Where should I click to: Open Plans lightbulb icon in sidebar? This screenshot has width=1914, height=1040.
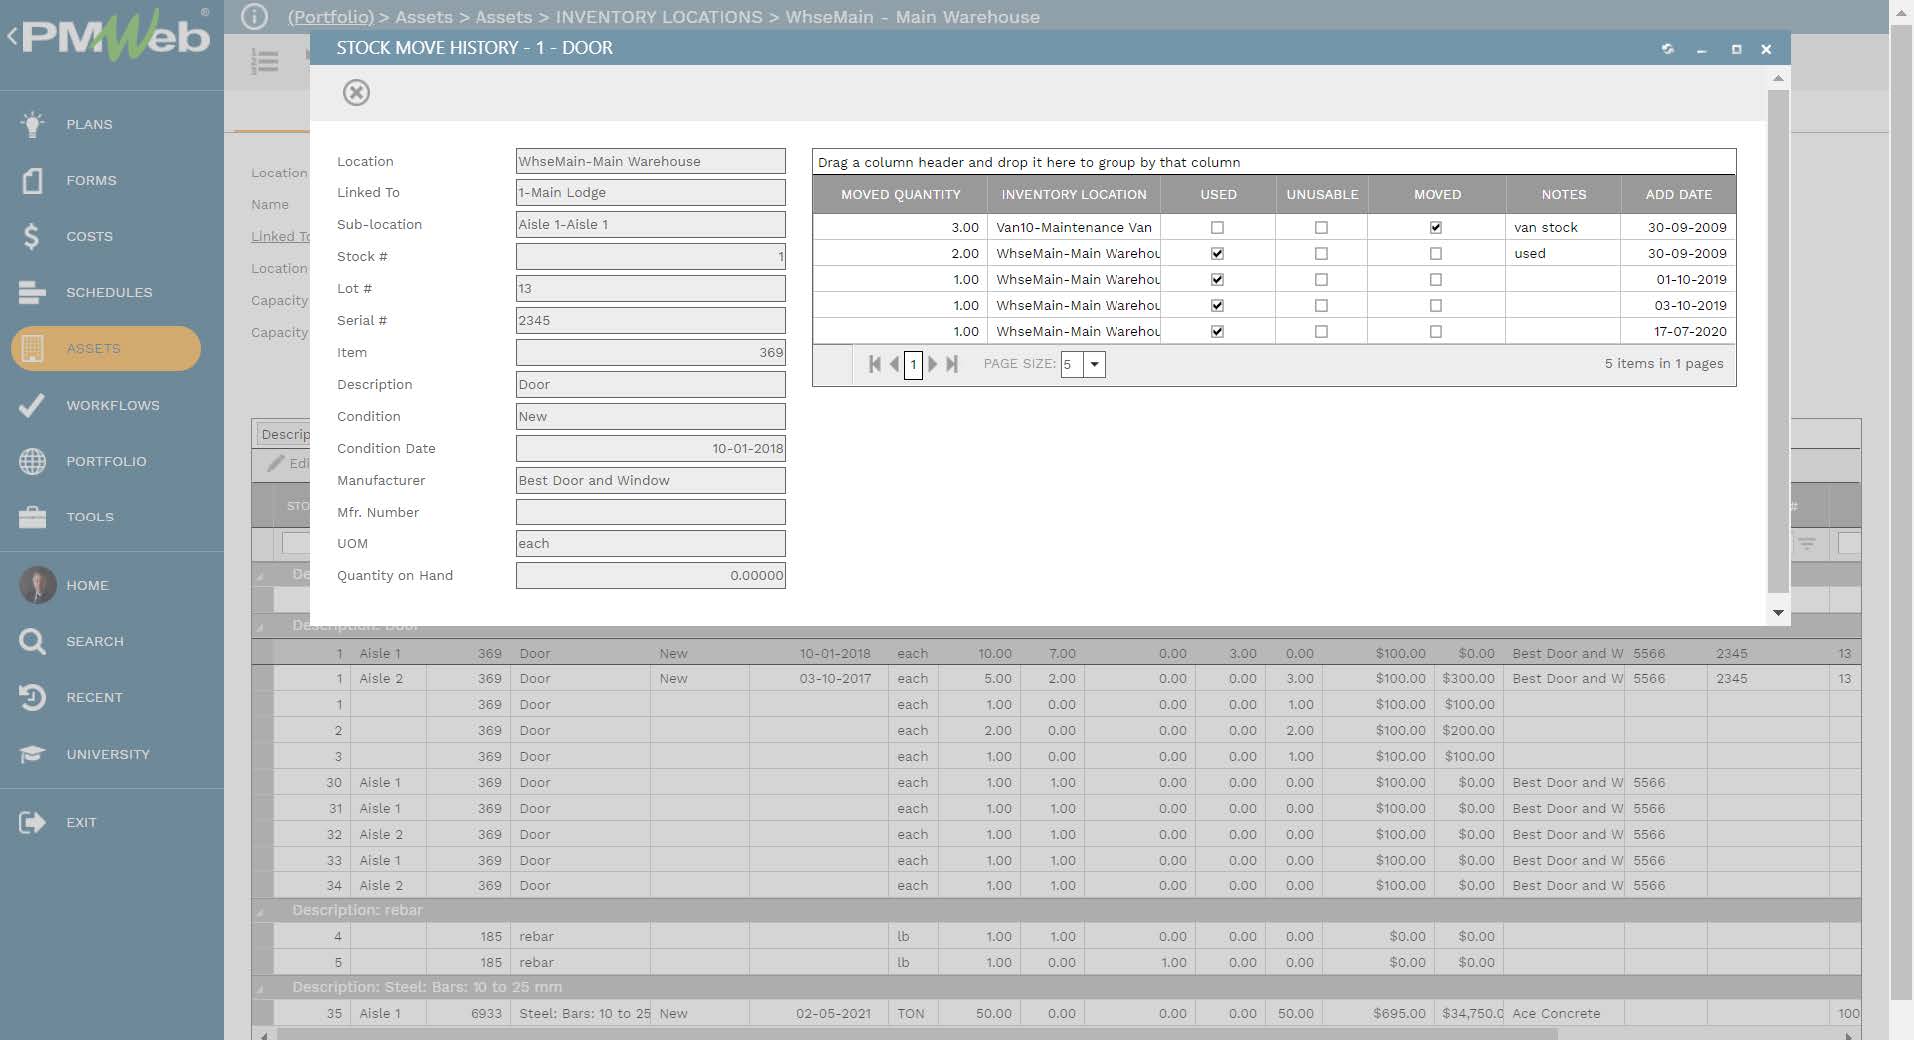(x=32, y=124)
